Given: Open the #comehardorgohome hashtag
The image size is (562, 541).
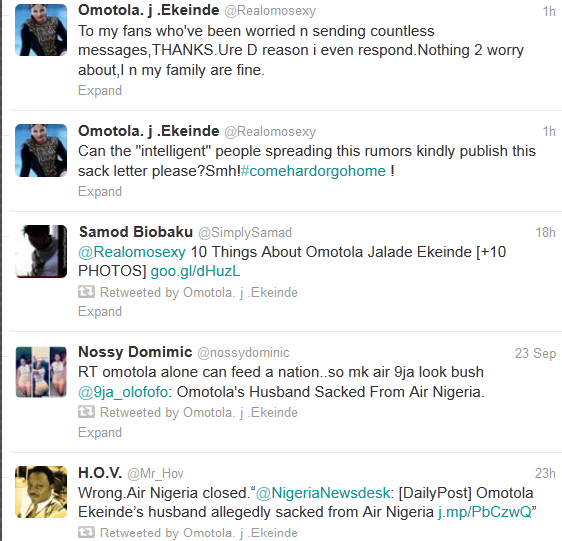Looking at the screenshot, I should tap(313, 171).
